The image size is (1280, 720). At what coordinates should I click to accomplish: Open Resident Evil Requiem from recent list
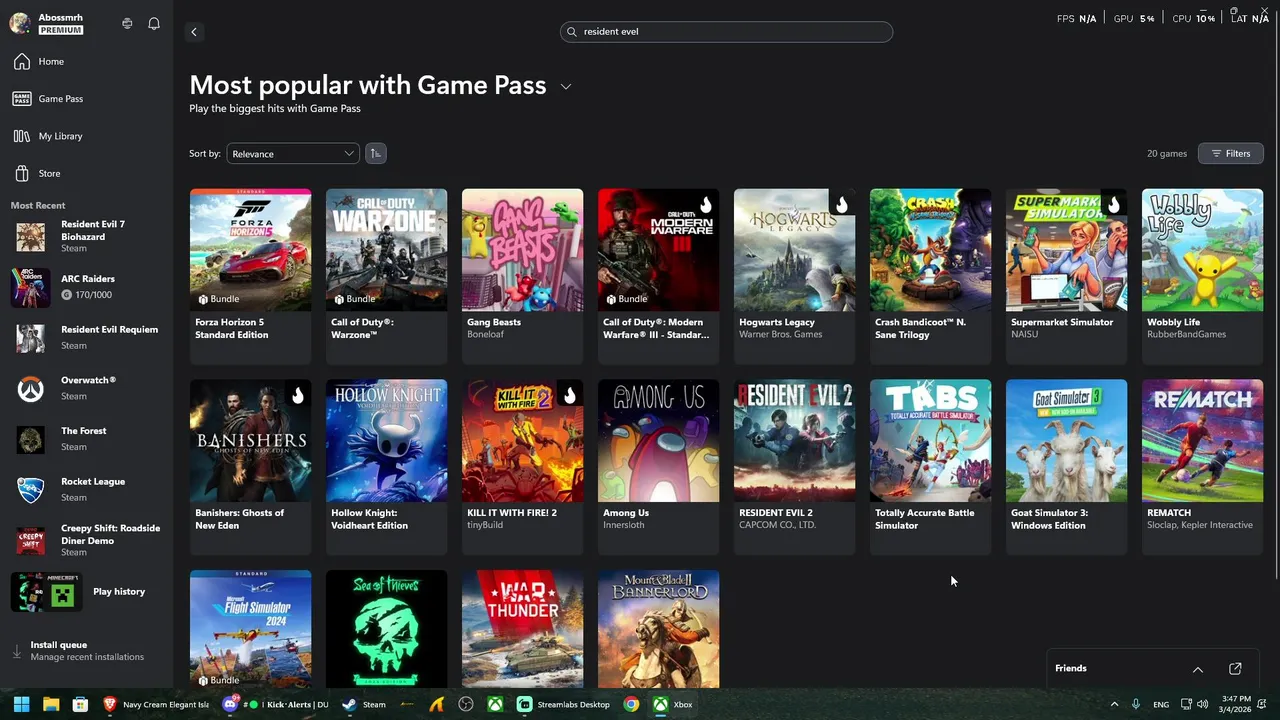tap(86, 338)
